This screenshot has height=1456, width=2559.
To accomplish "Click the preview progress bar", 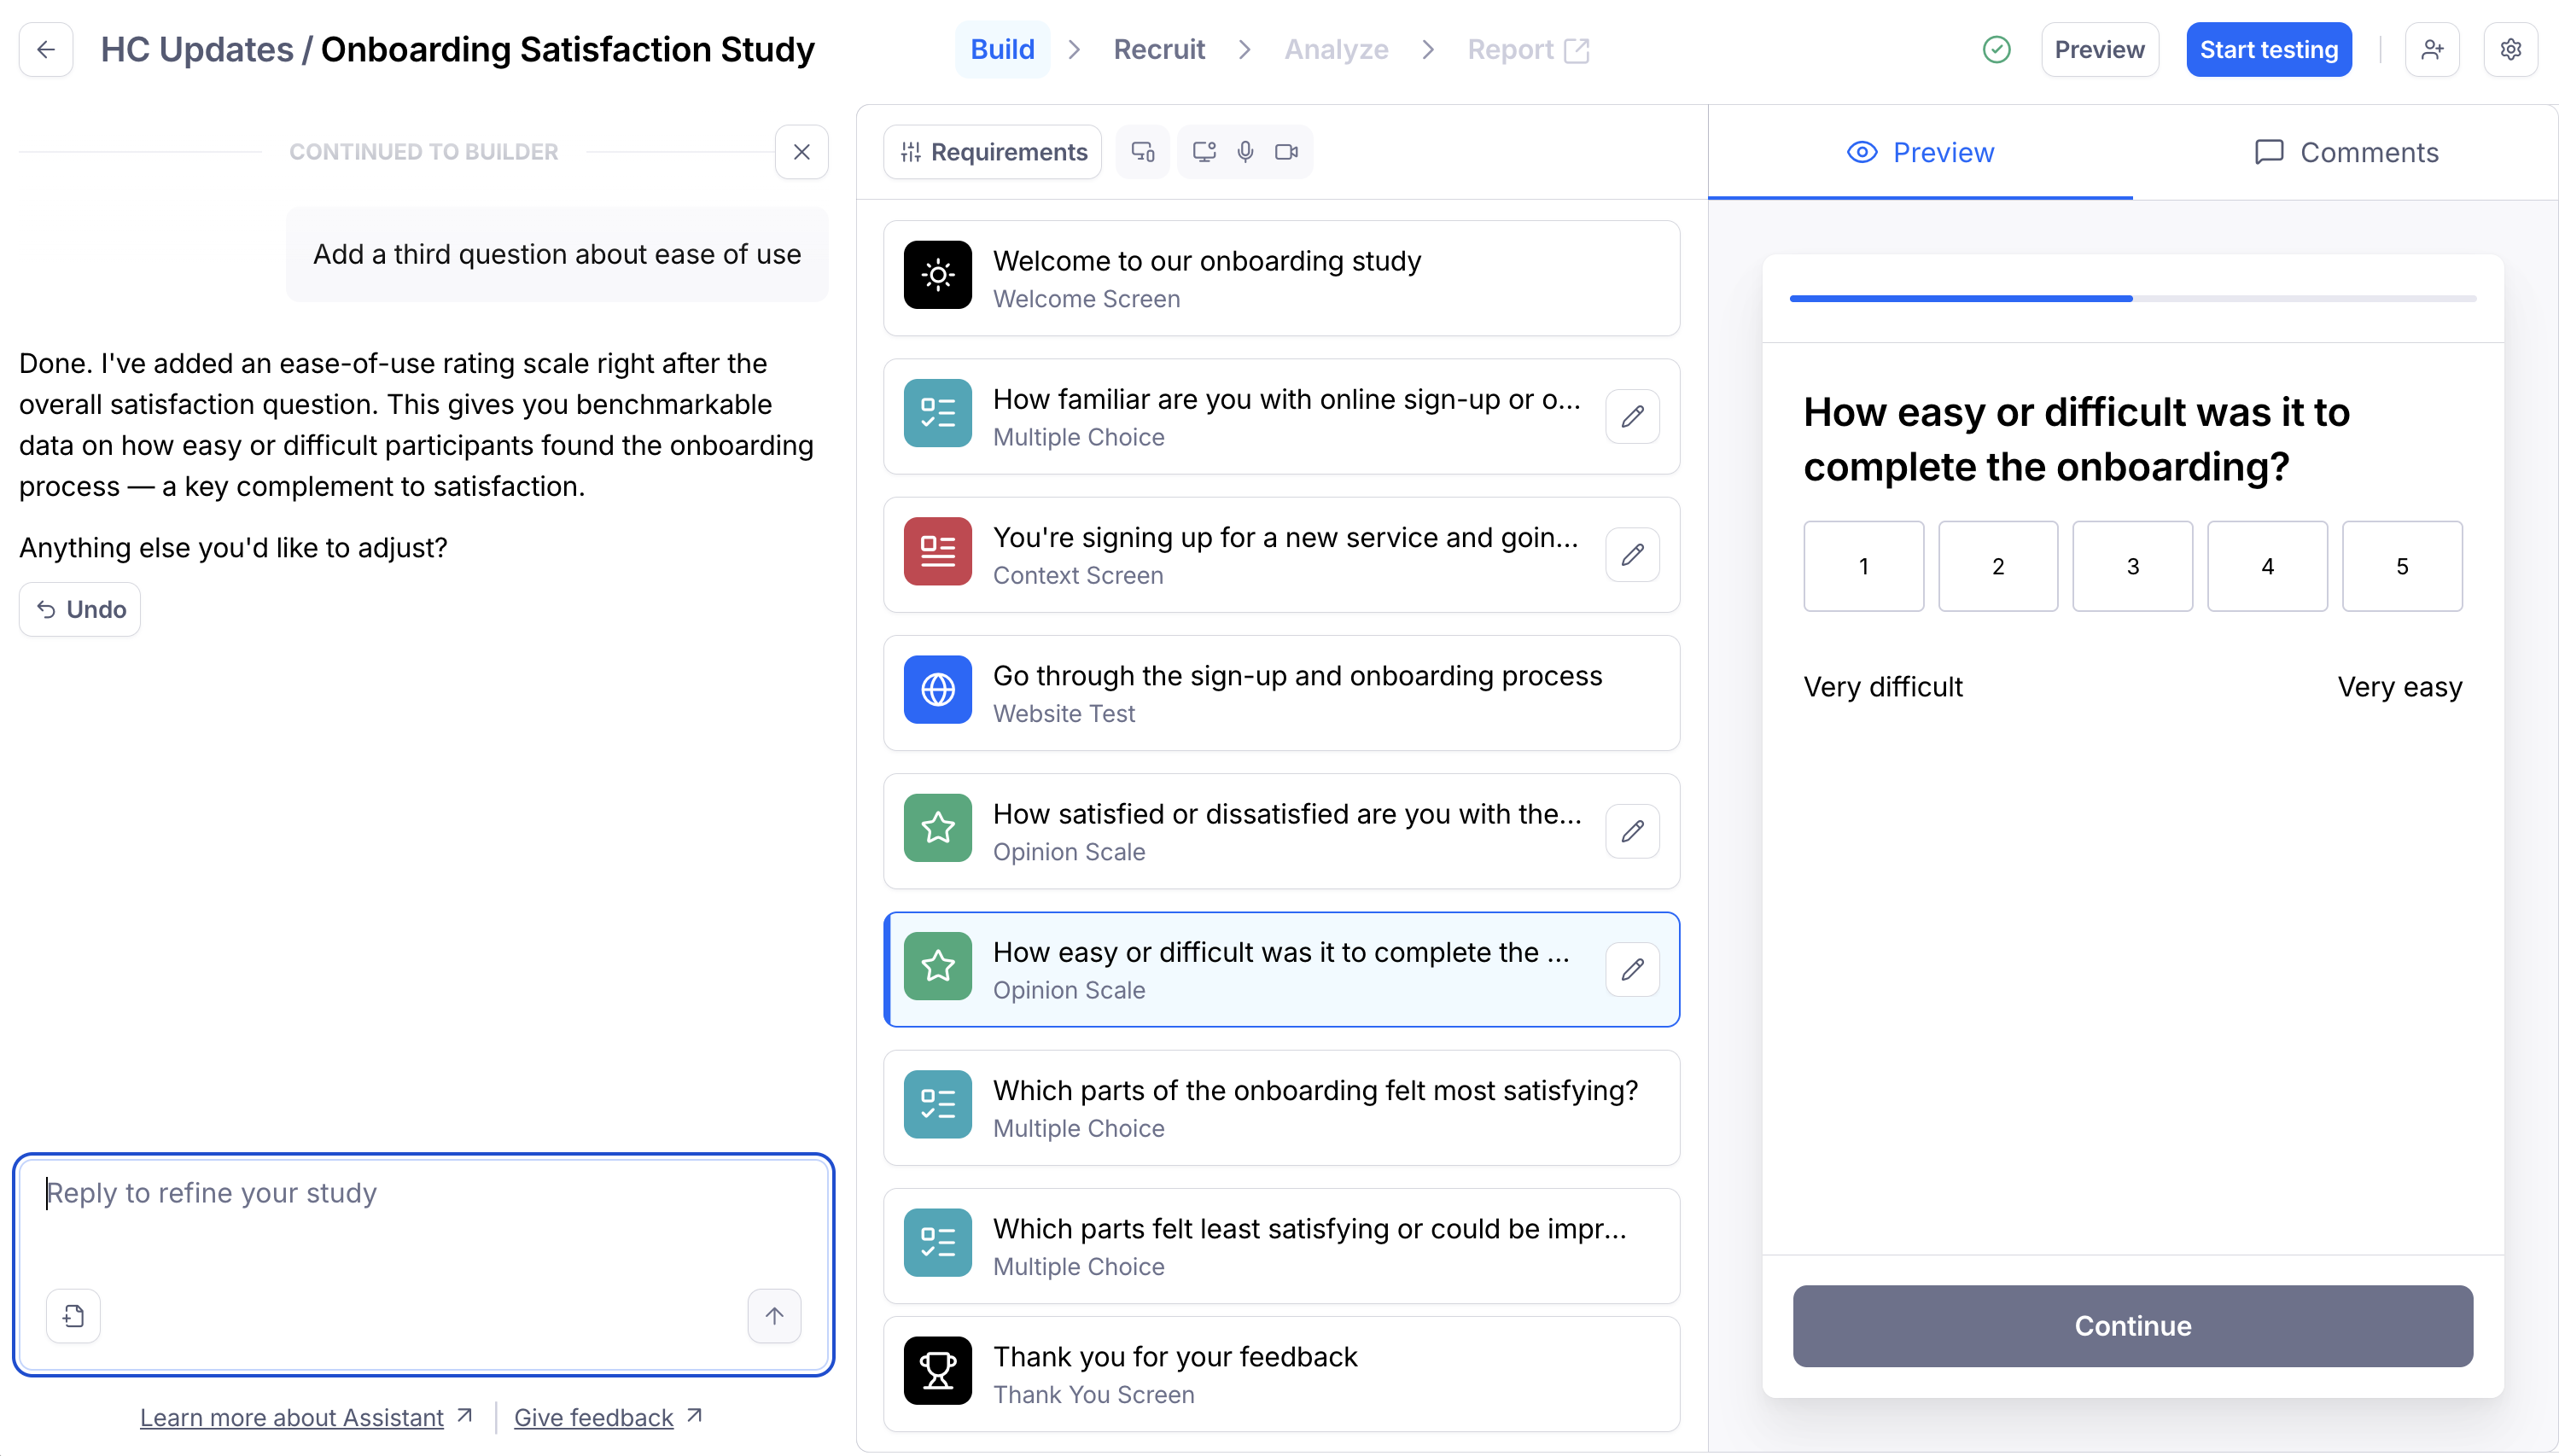I will (x=2132, y=298).
